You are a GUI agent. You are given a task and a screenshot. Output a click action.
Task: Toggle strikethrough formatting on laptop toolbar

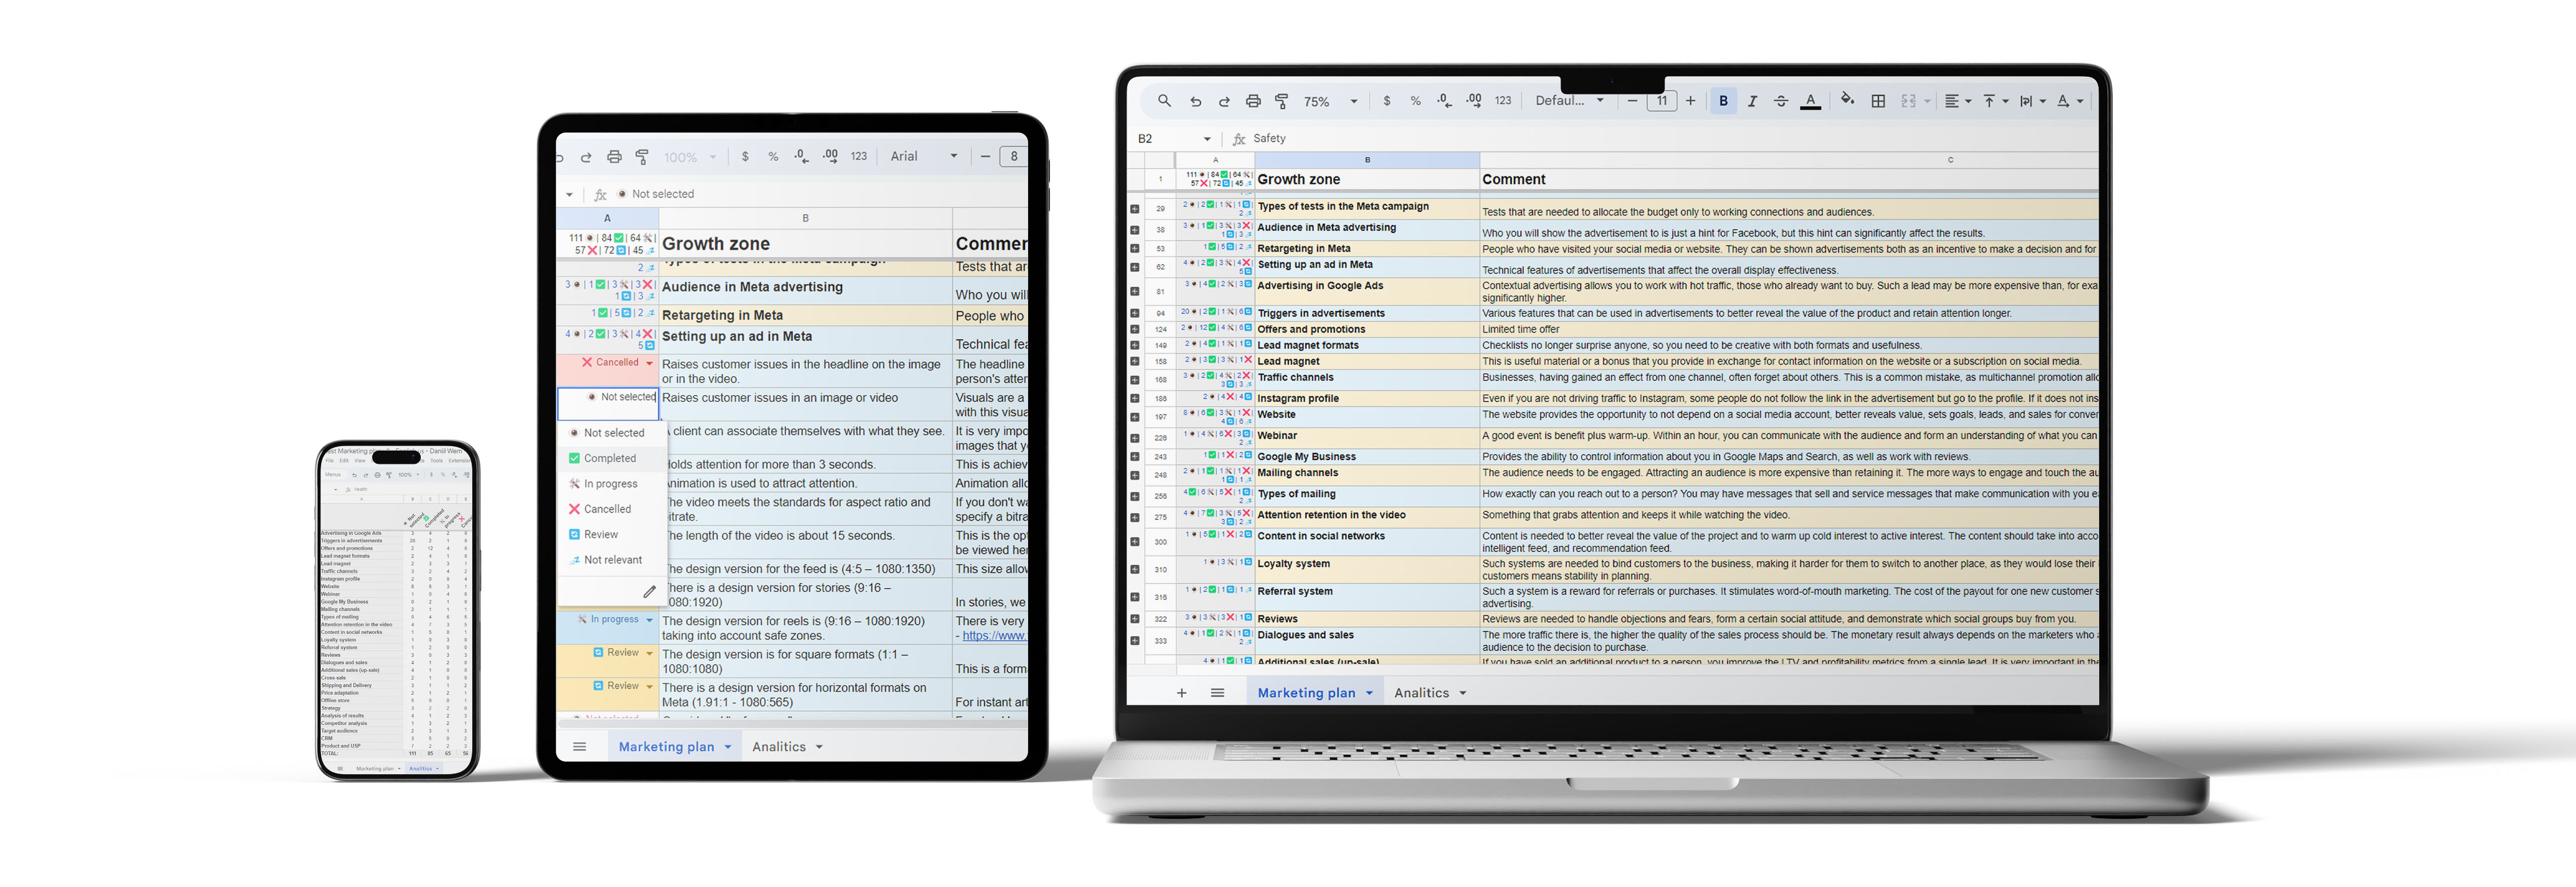1780,101
